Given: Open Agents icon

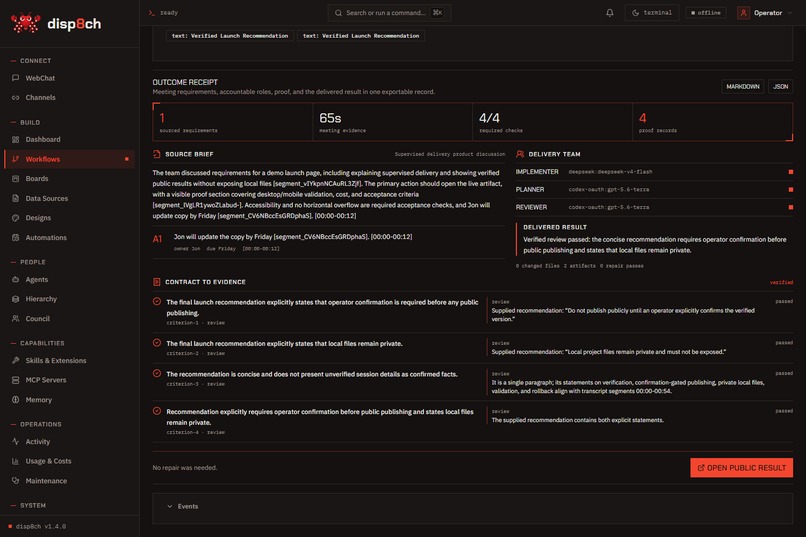Looking at the screenshot, I should [x=15, y=280].
